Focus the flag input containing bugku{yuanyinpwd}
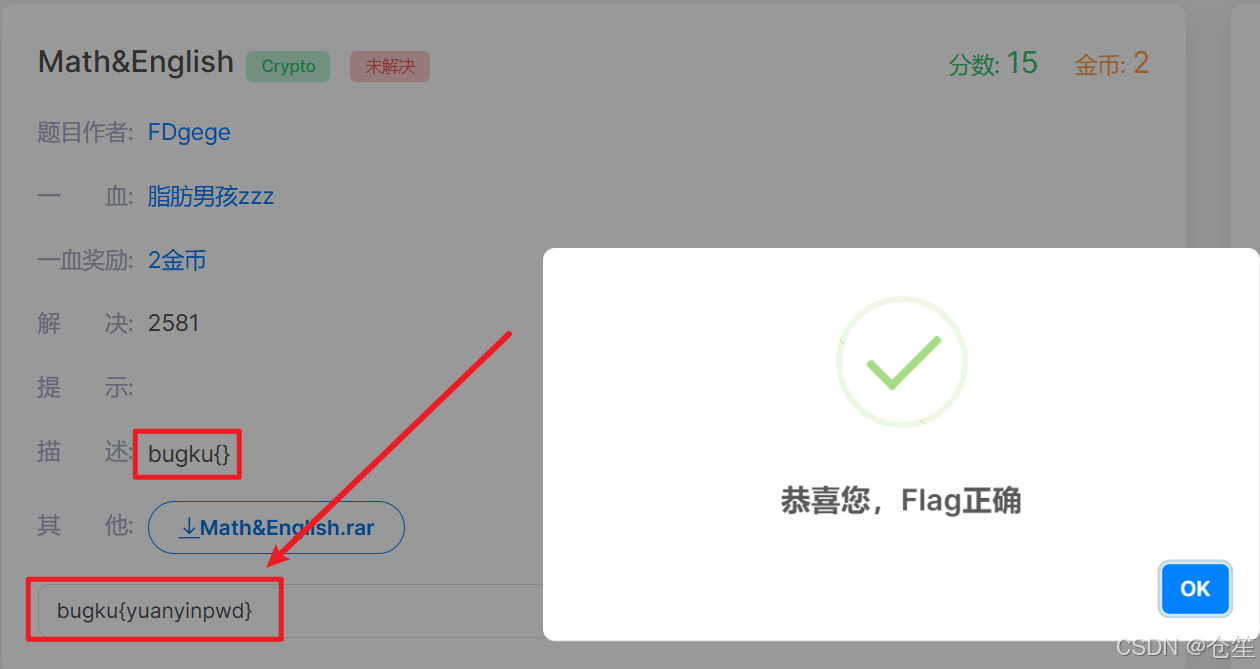The width and height of the screenshot is (1260, 669). click(x=290, y=610)
